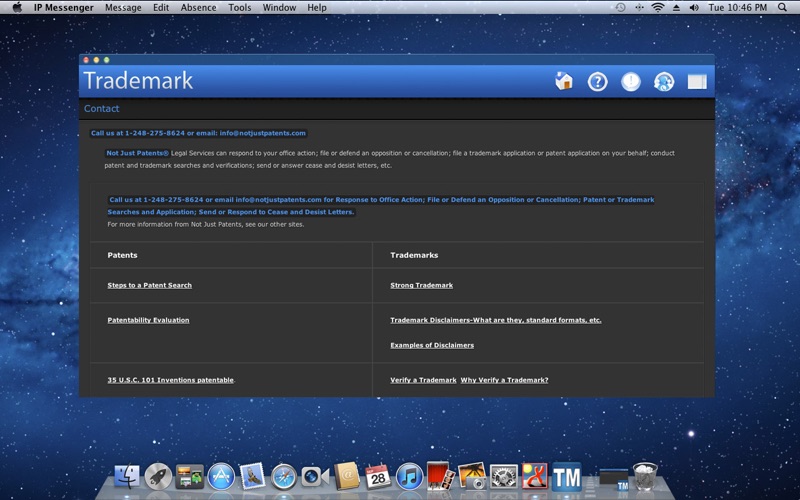The image size is (800, 500).
Task: Click the white panel icon in header
Action: (697, 82)
